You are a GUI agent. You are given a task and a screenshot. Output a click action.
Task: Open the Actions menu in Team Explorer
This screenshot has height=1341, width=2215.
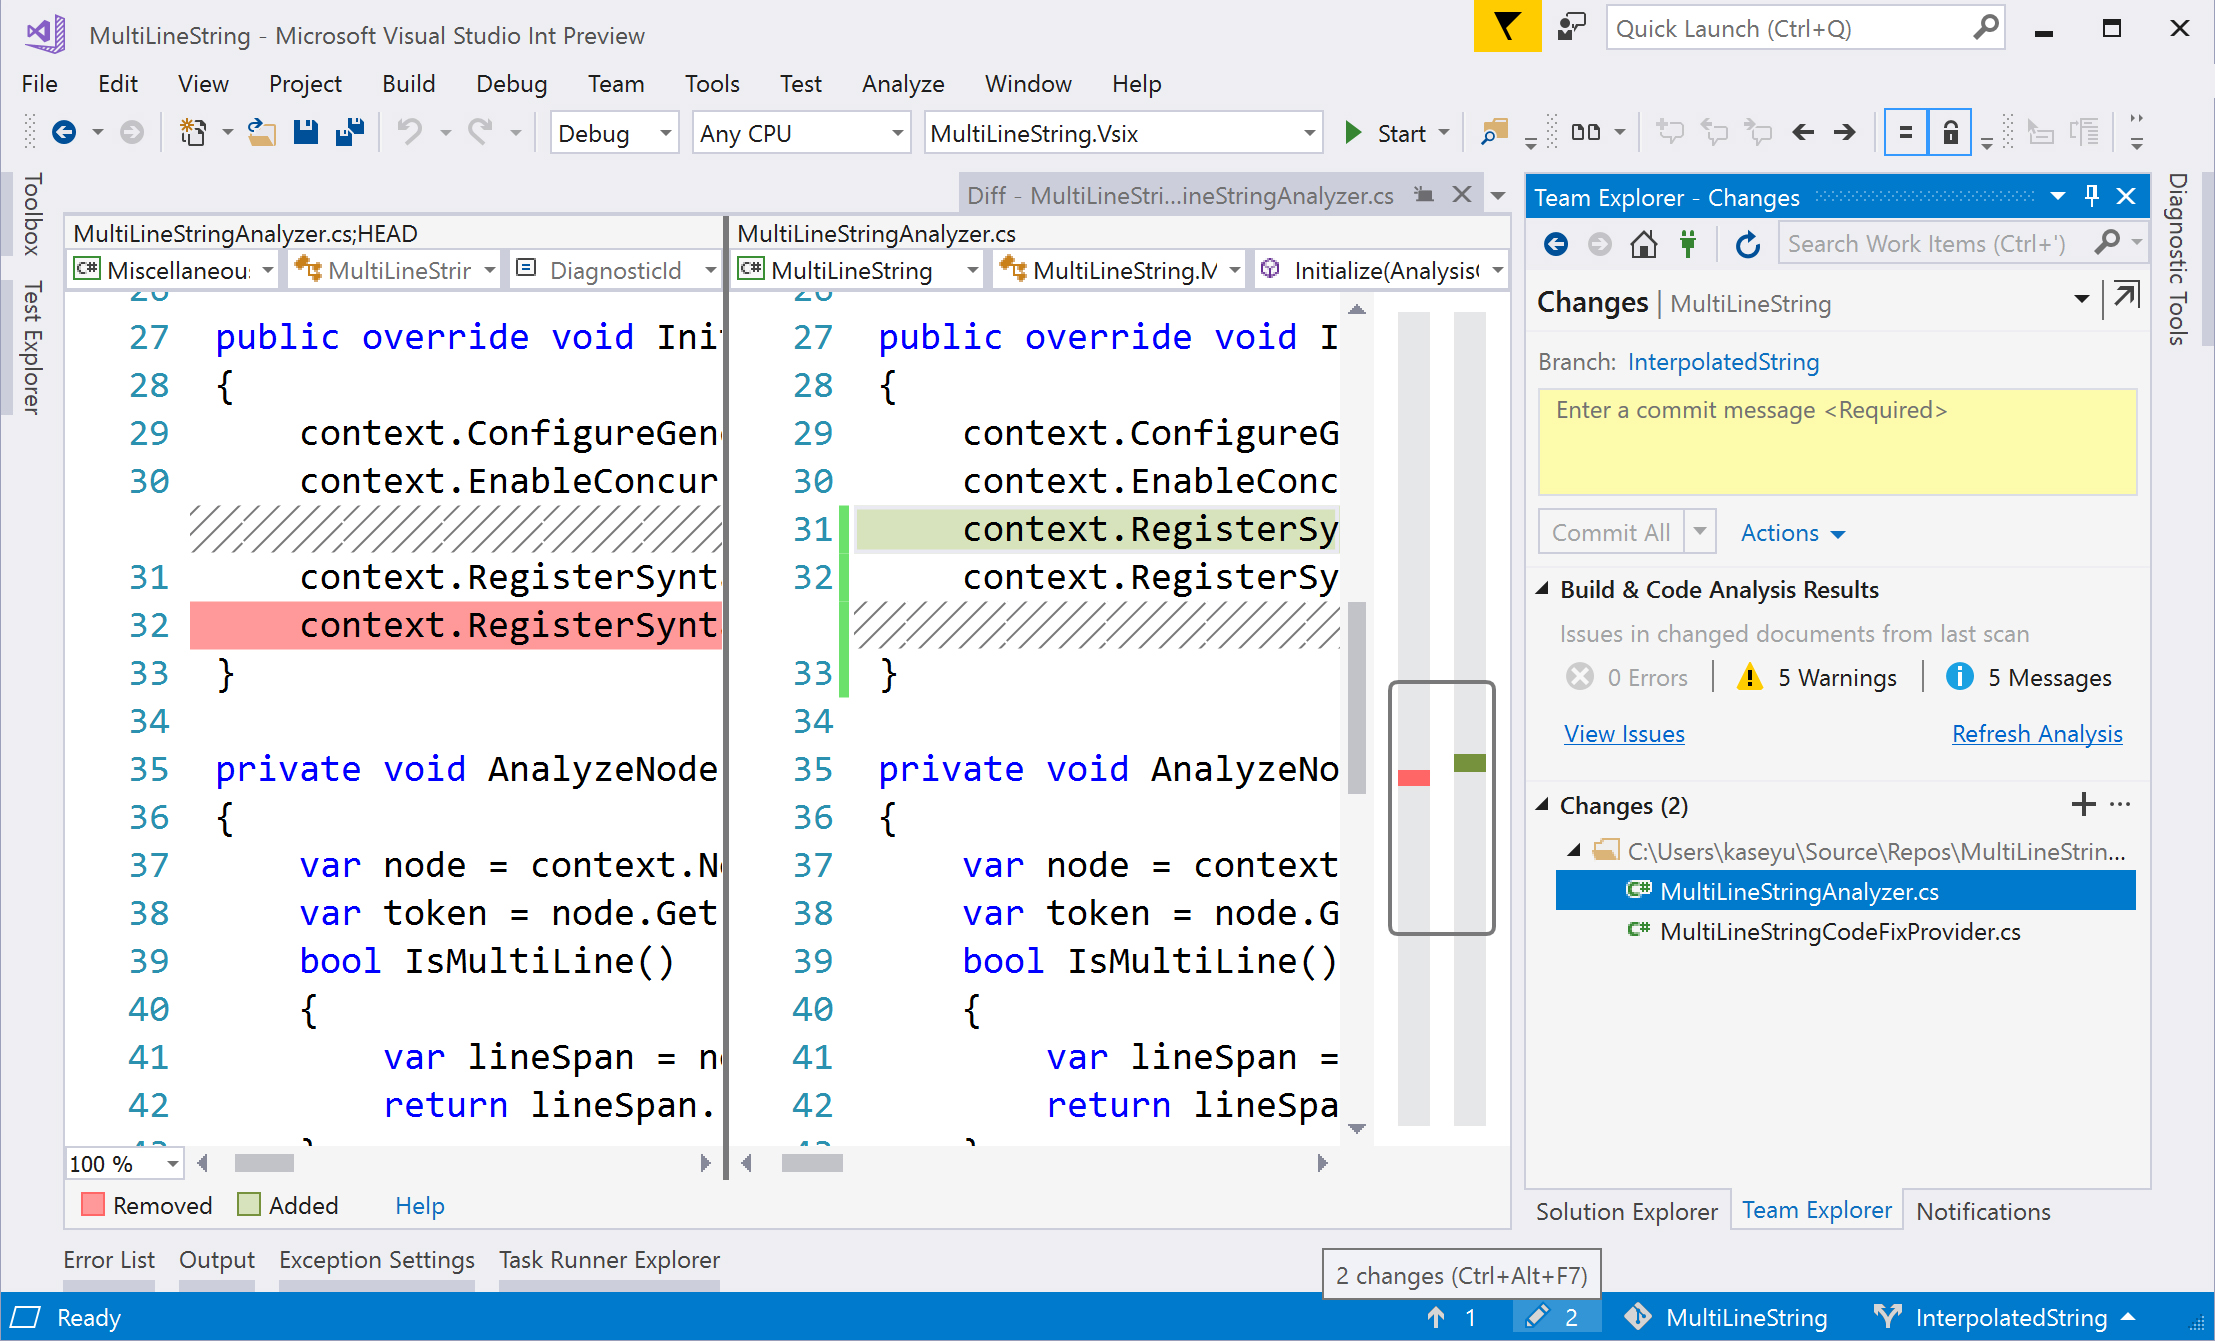coord(1789,531)
